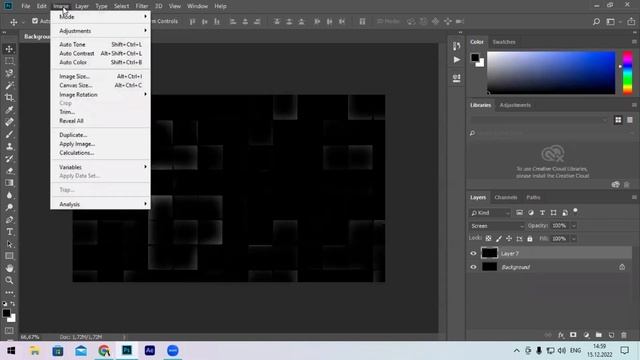Select the Dodge tool
Image resolution: width=640 pixels, height=360 pixels.
(9, 207)
